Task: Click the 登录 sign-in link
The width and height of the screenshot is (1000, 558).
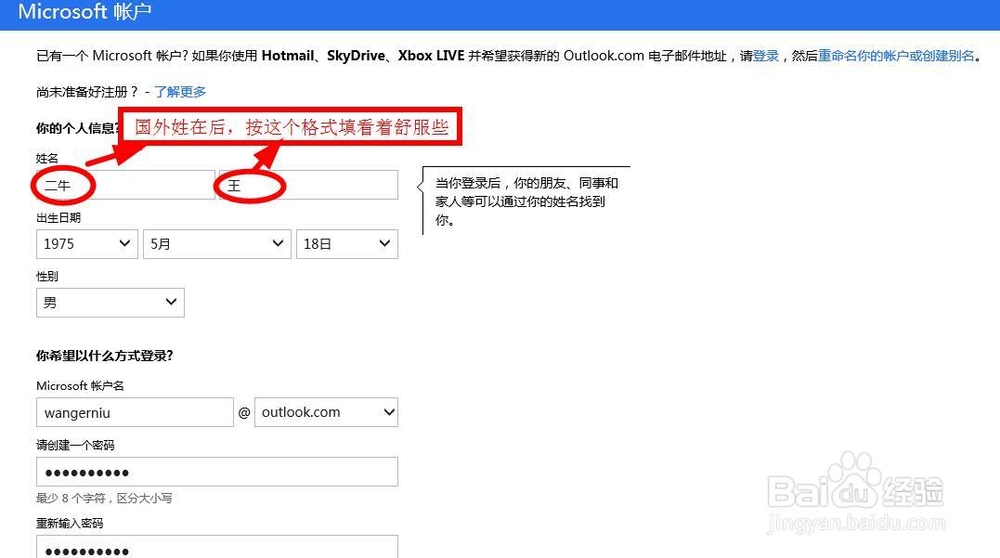Action: (766, 56)
